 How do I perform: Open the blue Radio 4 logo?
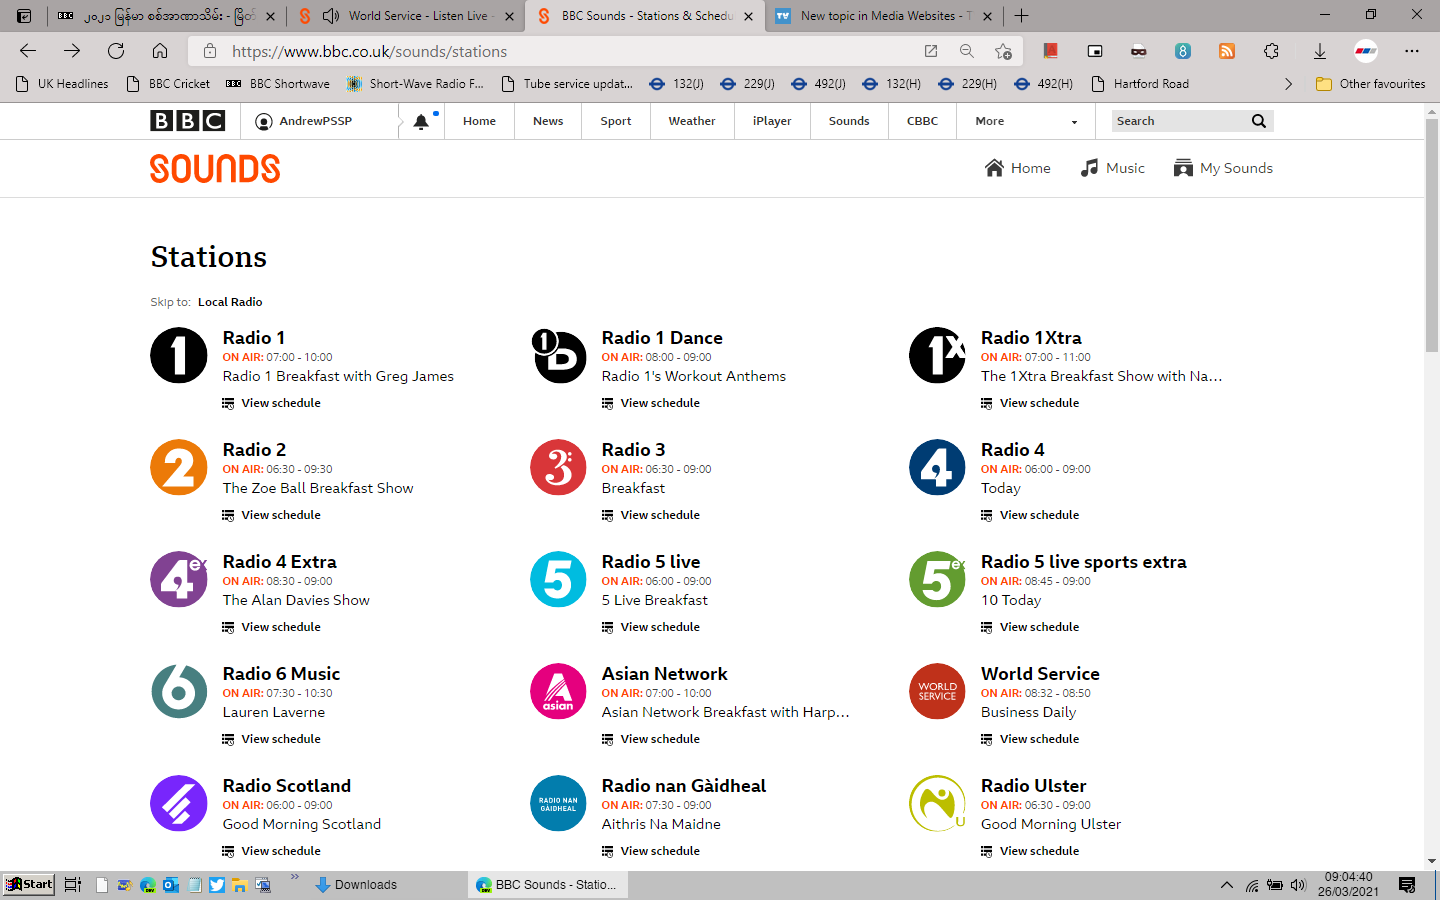tap(937, 468)
